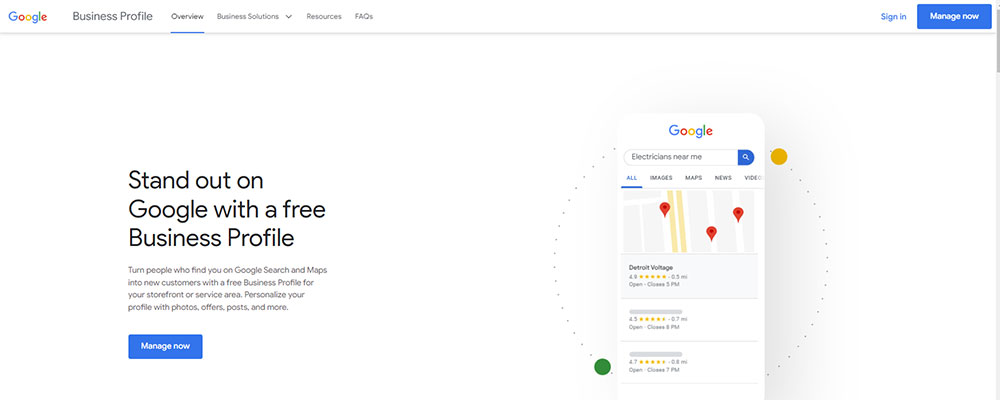
Task: Select the Overview tab
Action: tap(188, 17)
